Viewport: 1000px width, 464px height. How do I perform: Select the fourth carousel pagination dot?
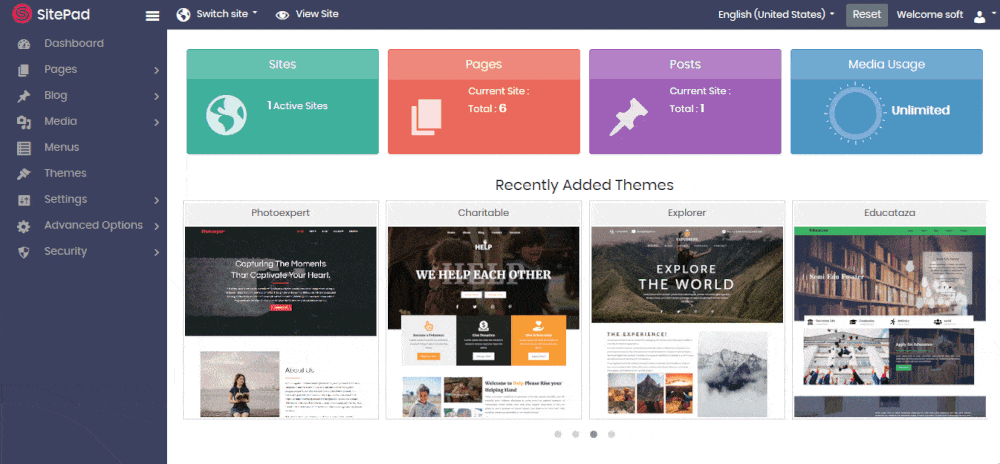[x=612, y=435]
